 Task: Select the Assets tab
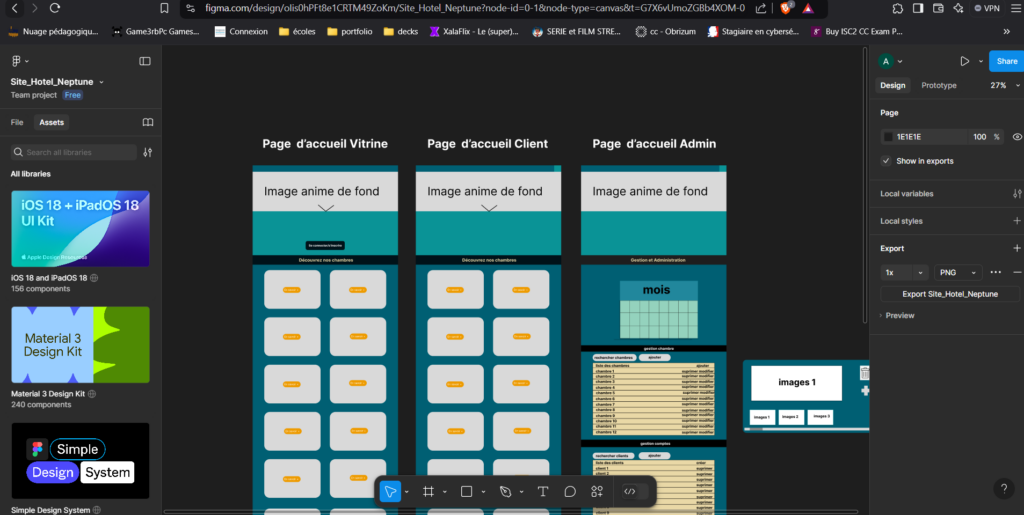[x=52, y=122]
